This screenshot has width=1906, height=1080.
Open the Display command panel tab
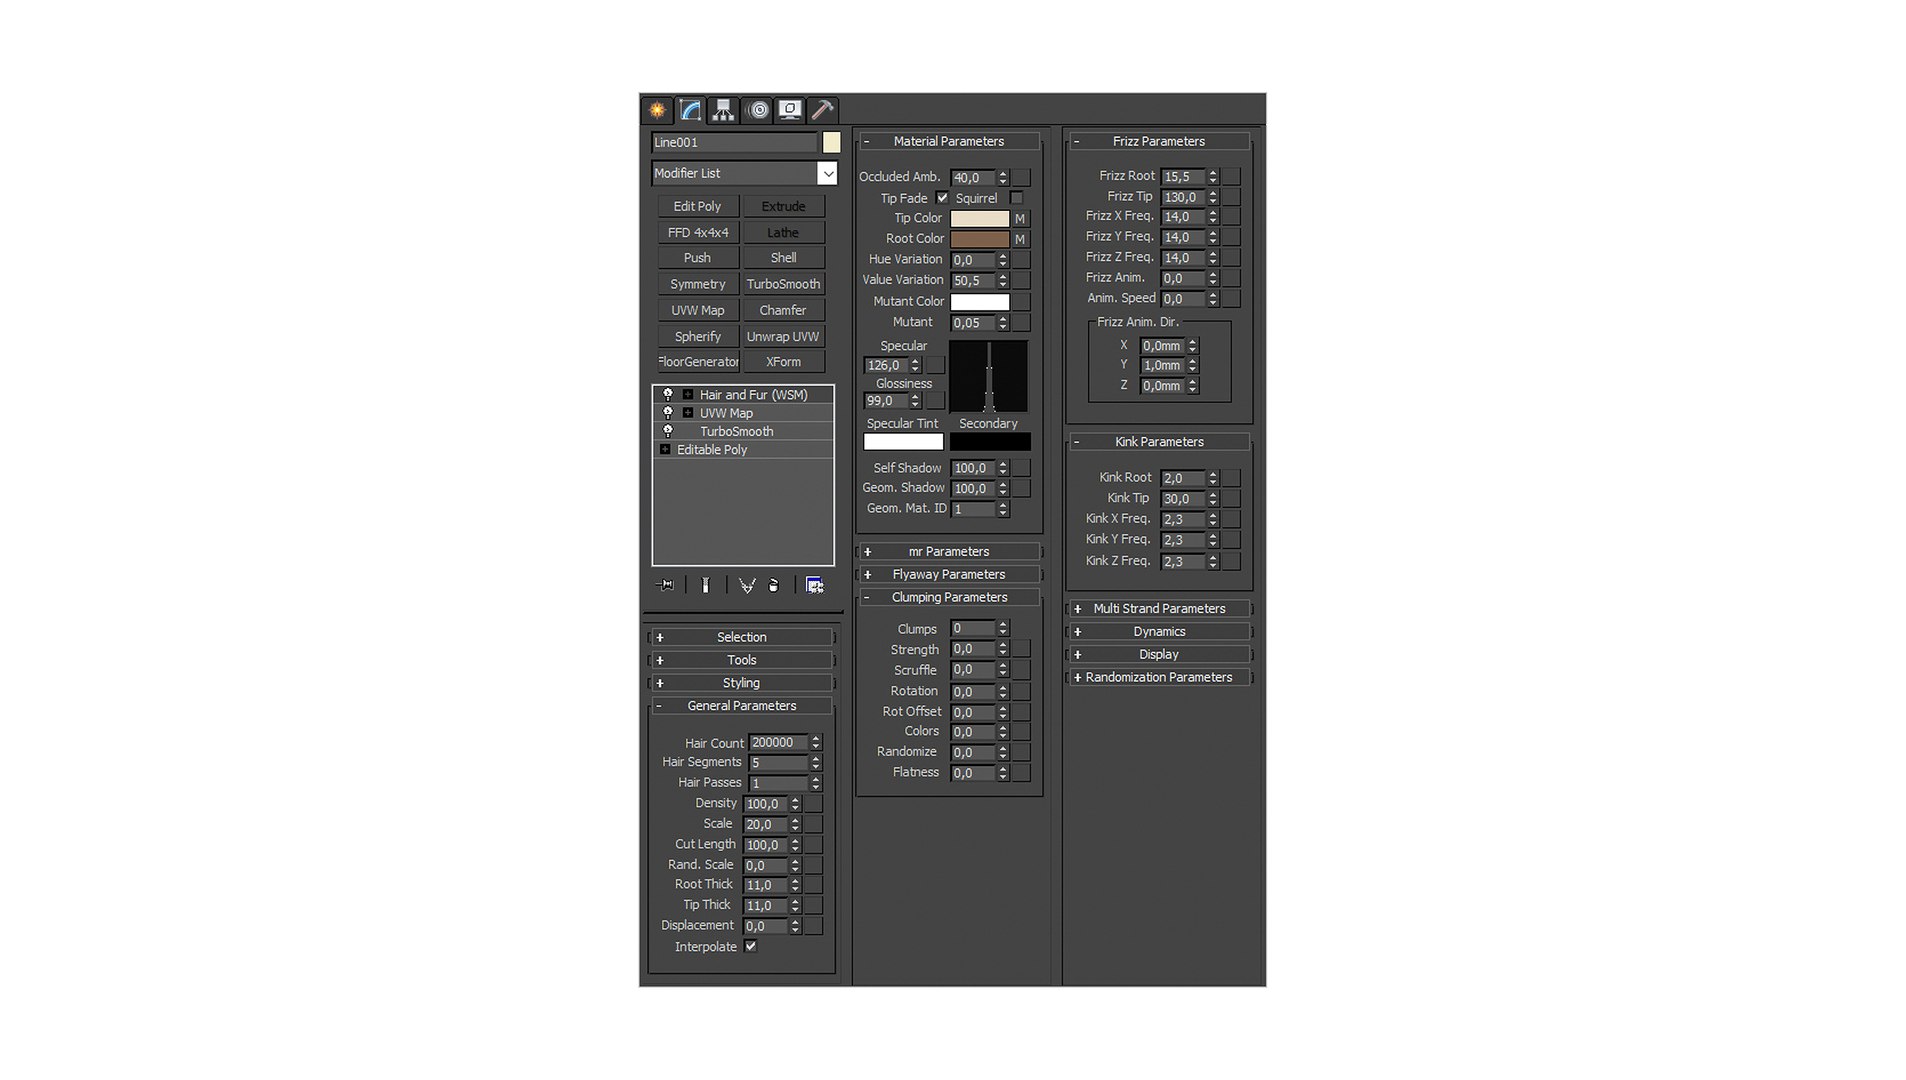point(790,110)
